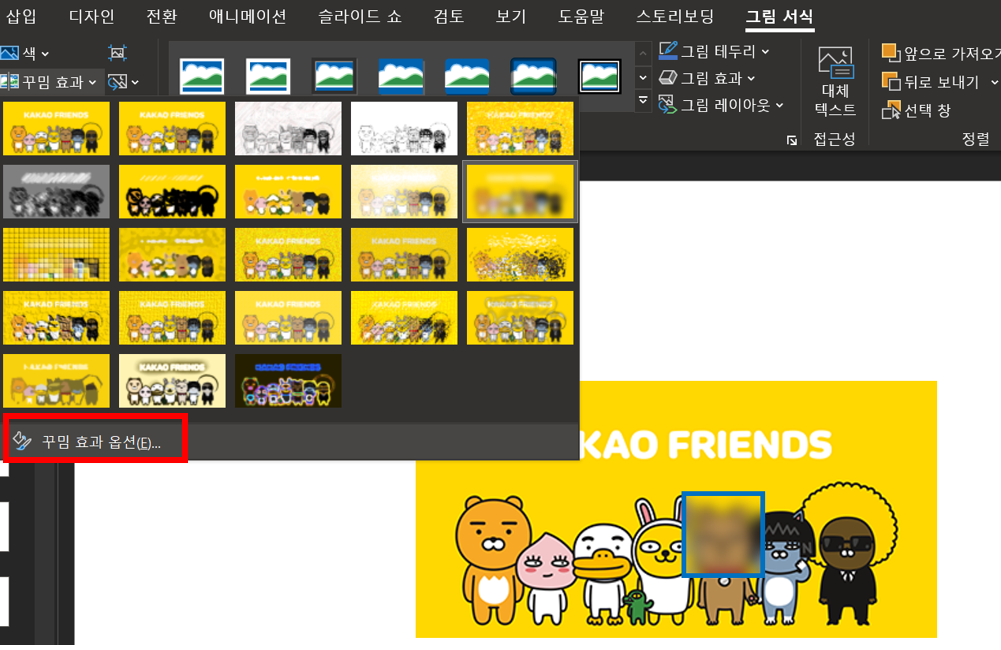The height and width of the screenshot is (650, 1001).
Task: Apply the Film Grain effect thumbnail
Action: (288, 255)
